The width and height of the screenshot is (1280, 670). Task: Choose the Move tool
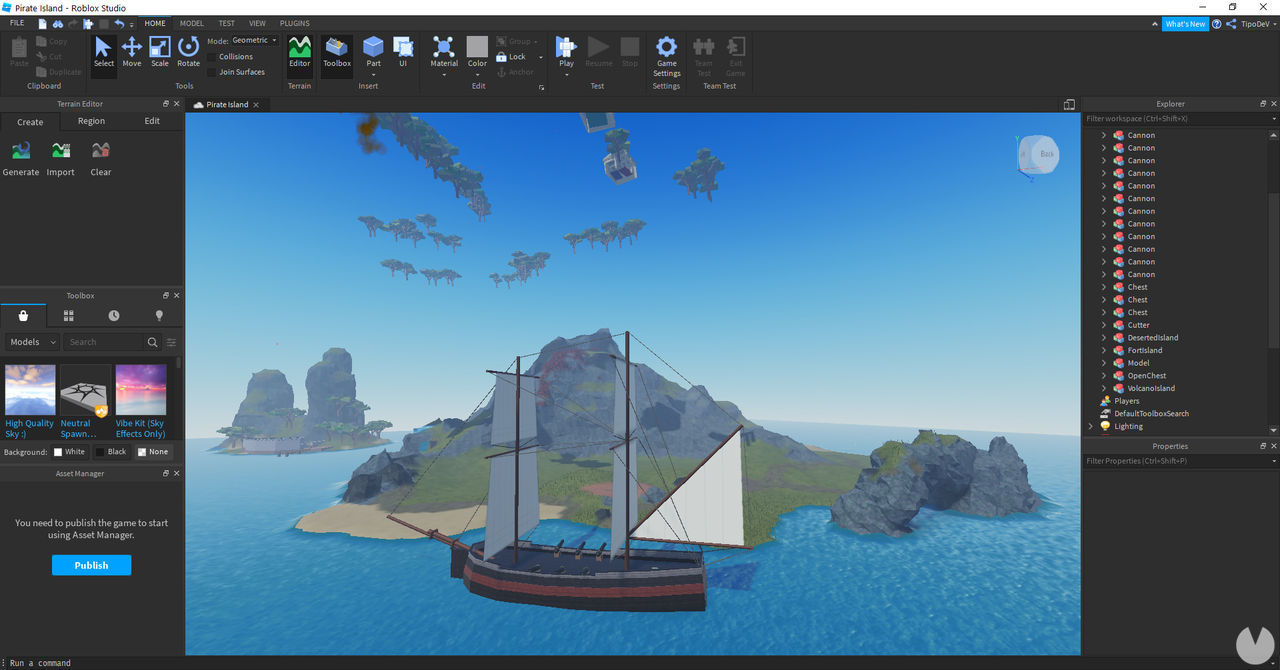(131, 52)
